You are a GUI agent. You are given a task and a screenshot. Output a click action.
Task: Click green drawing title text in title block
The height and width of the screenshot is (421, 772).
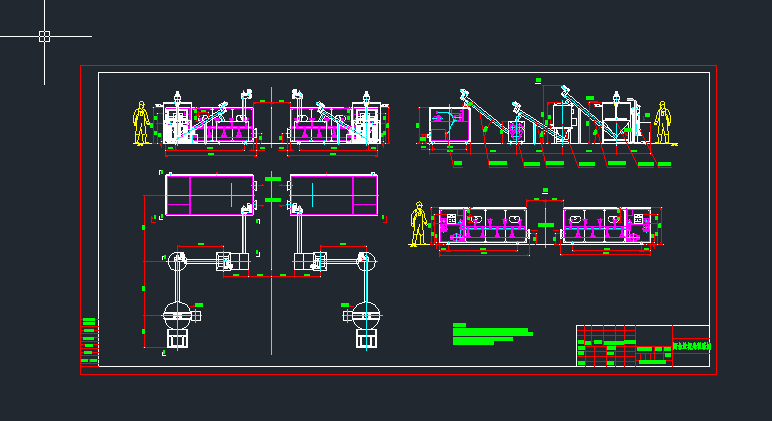[x=691, y=345]
